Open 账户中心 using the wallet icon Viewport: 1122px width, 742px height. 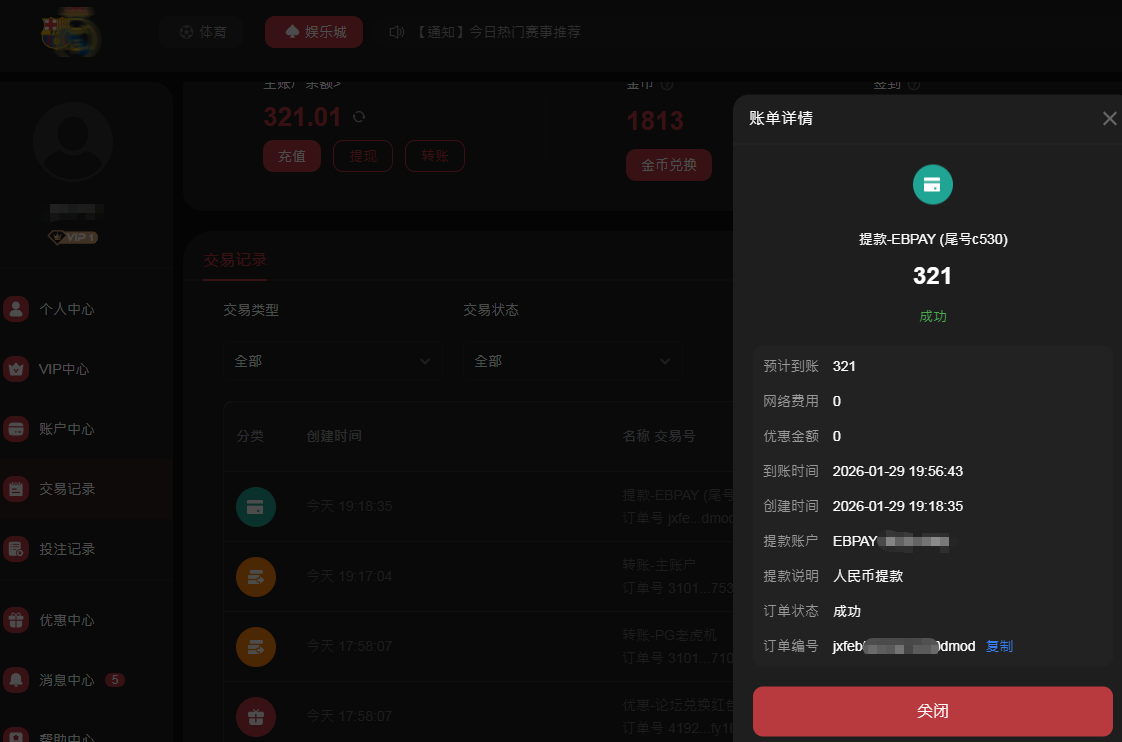pyautogui.click(x=16, y=429)
